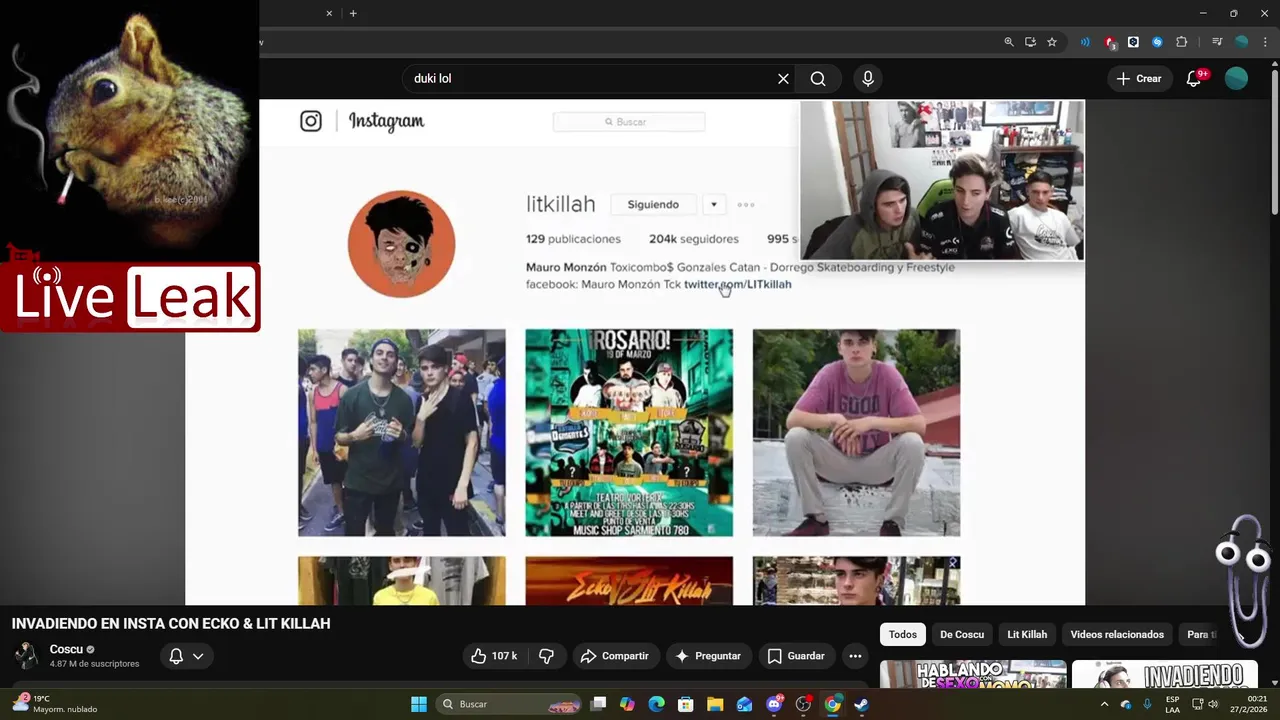Open YouTube account avatar menu

coord(1236,79)
